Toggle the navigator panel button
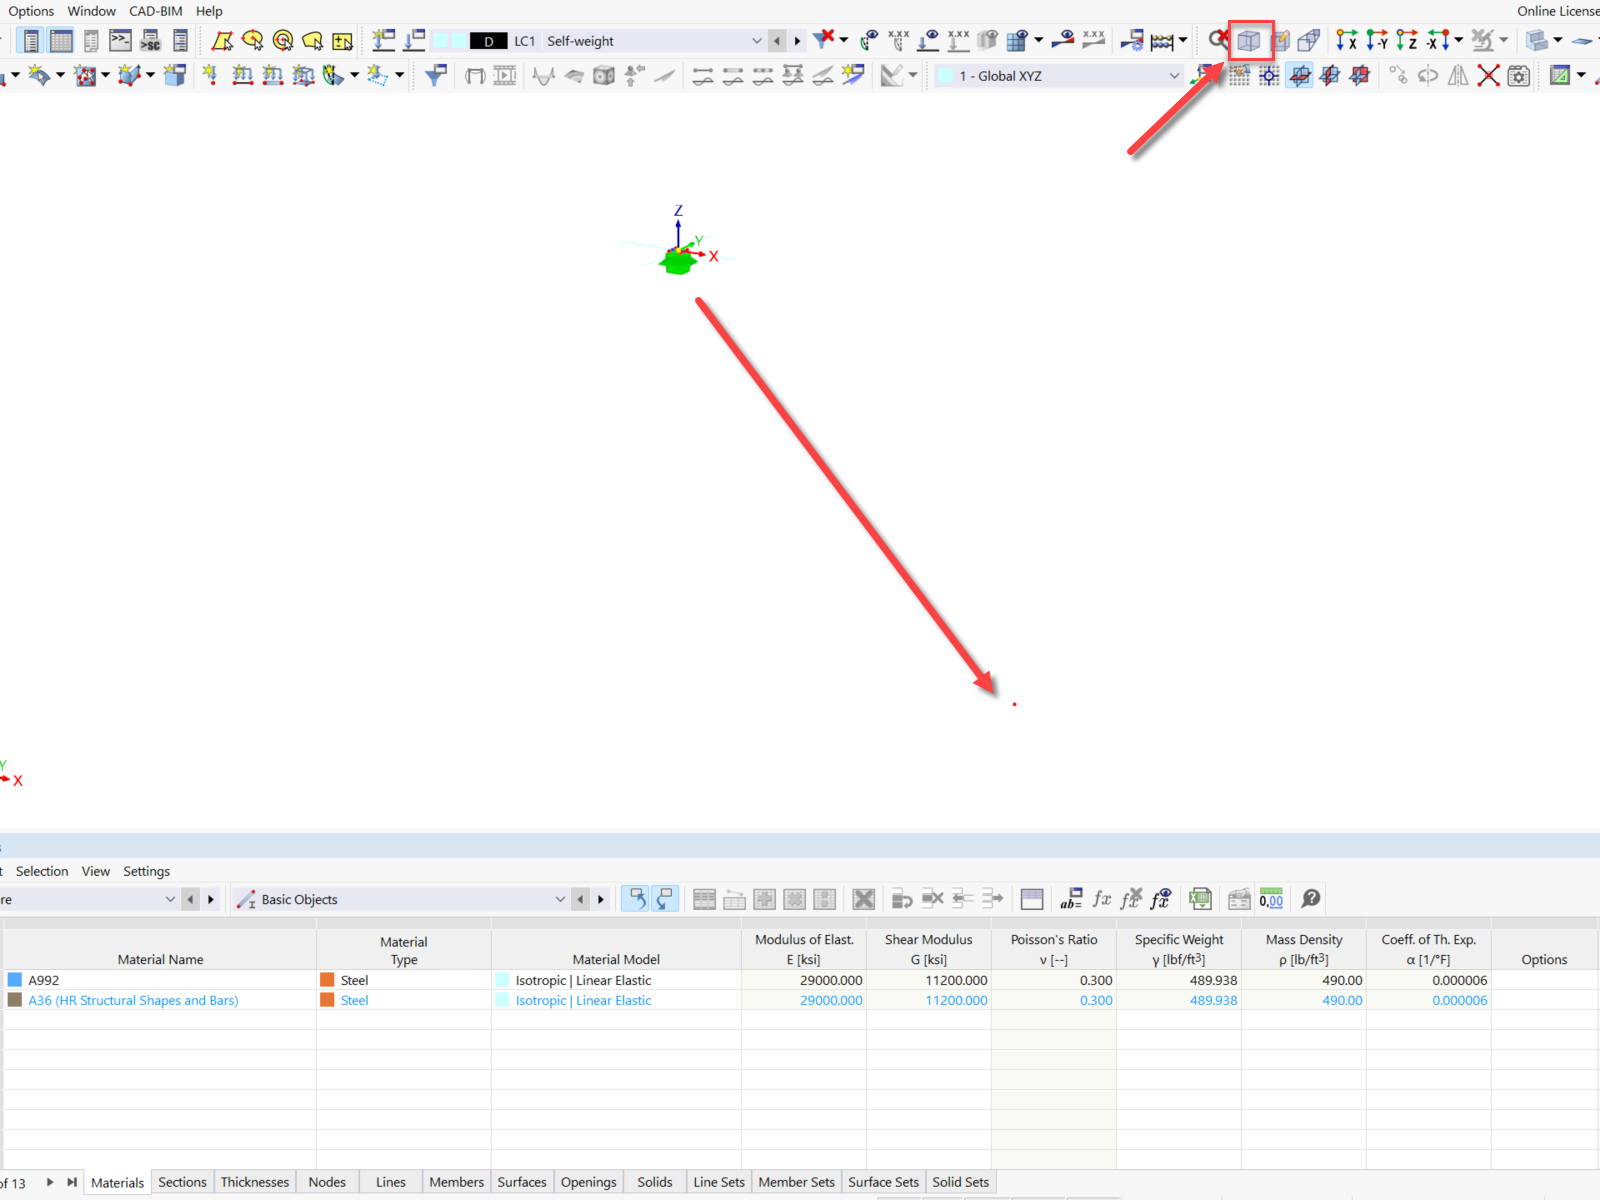 pyautogui.click(x=31, y=41)
